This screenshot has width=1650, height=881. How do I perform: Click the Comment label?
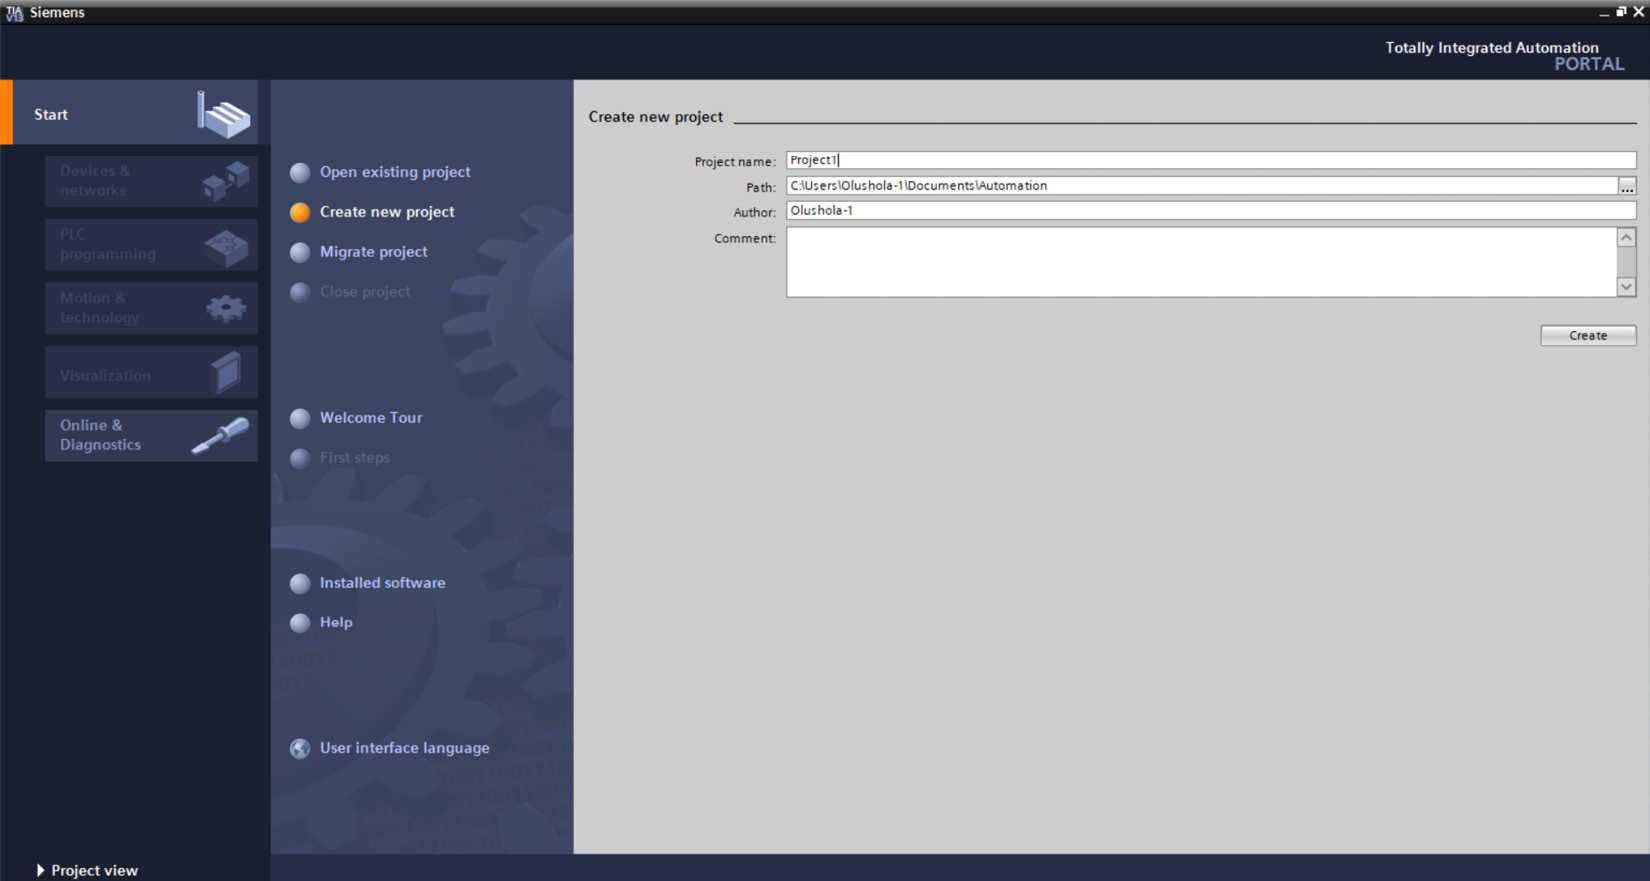click(745, 239)
